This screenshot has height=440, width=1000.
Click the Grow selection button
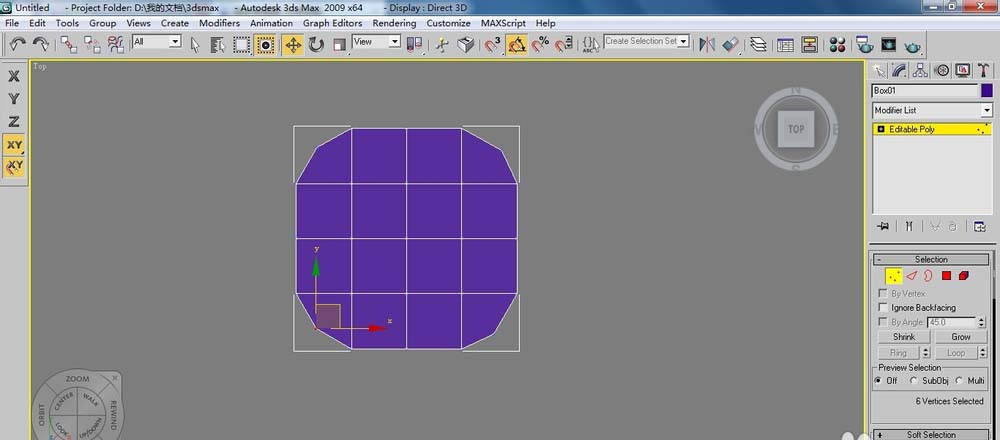[x=961, y=337]
